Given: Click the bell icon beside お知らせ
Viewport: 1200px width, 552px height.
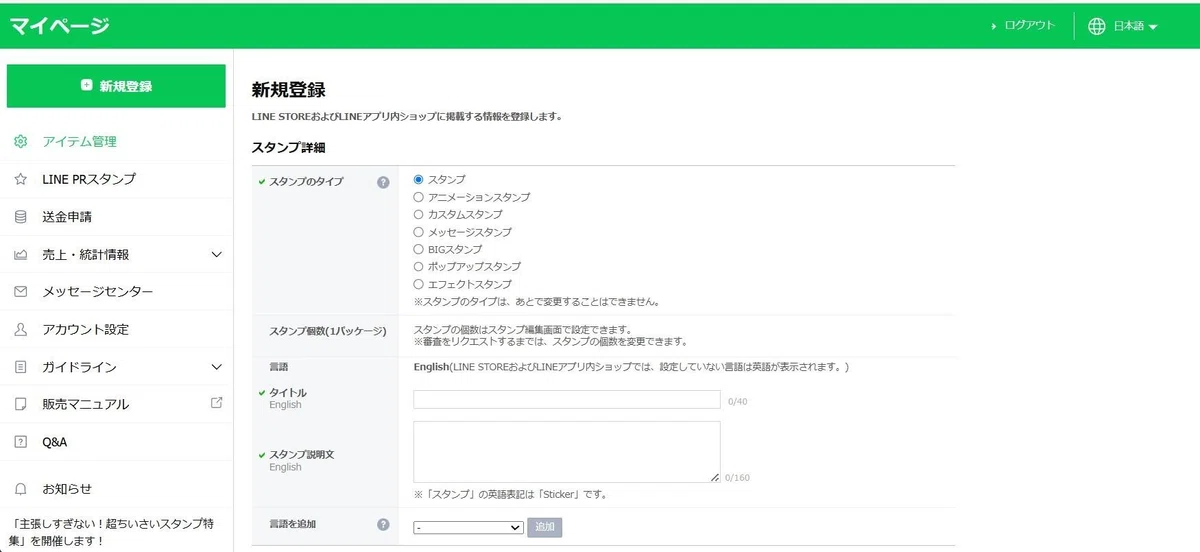Looking at the screenshot, I should [20, 489].
